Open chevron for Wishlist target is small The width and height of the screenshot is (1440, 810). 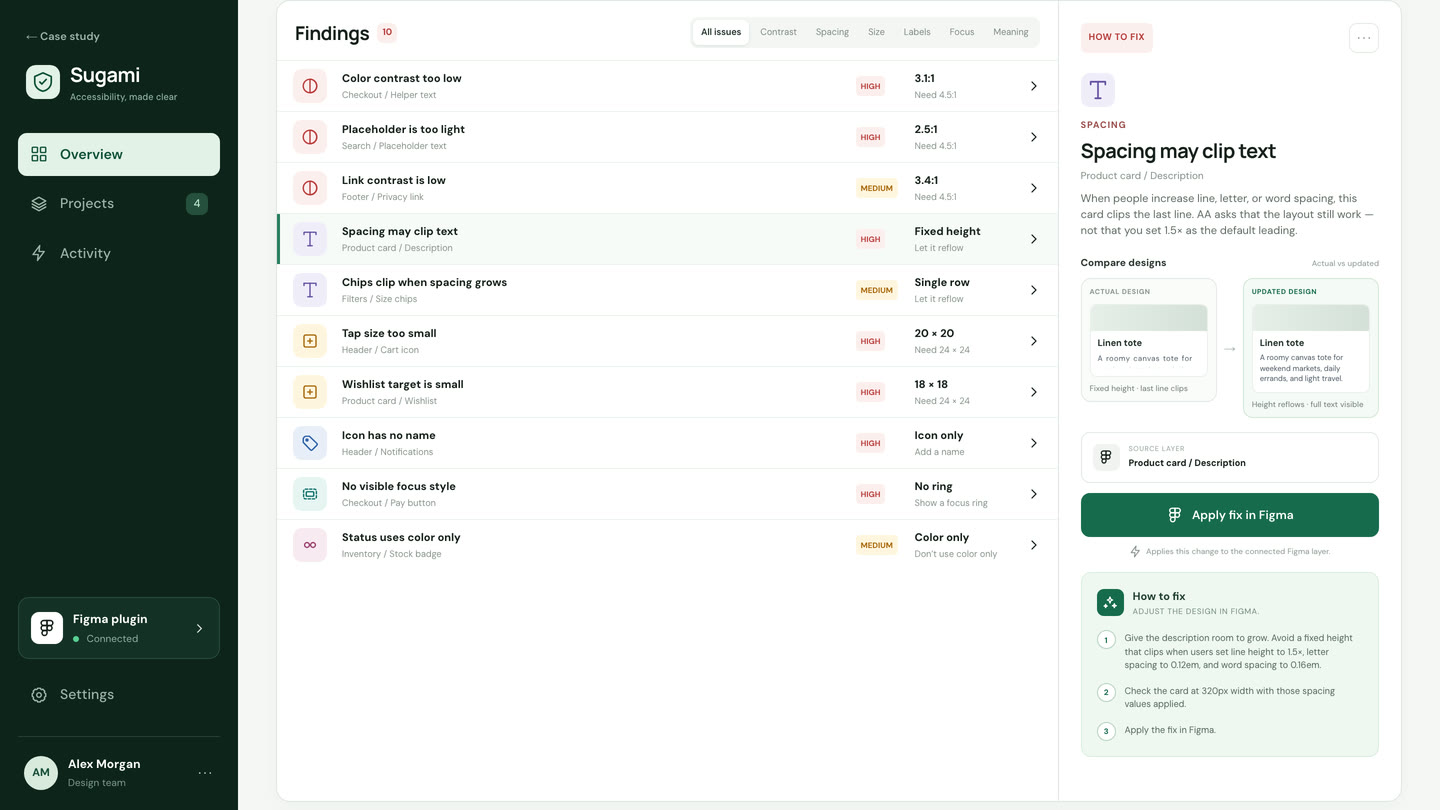coord(1034,392)
